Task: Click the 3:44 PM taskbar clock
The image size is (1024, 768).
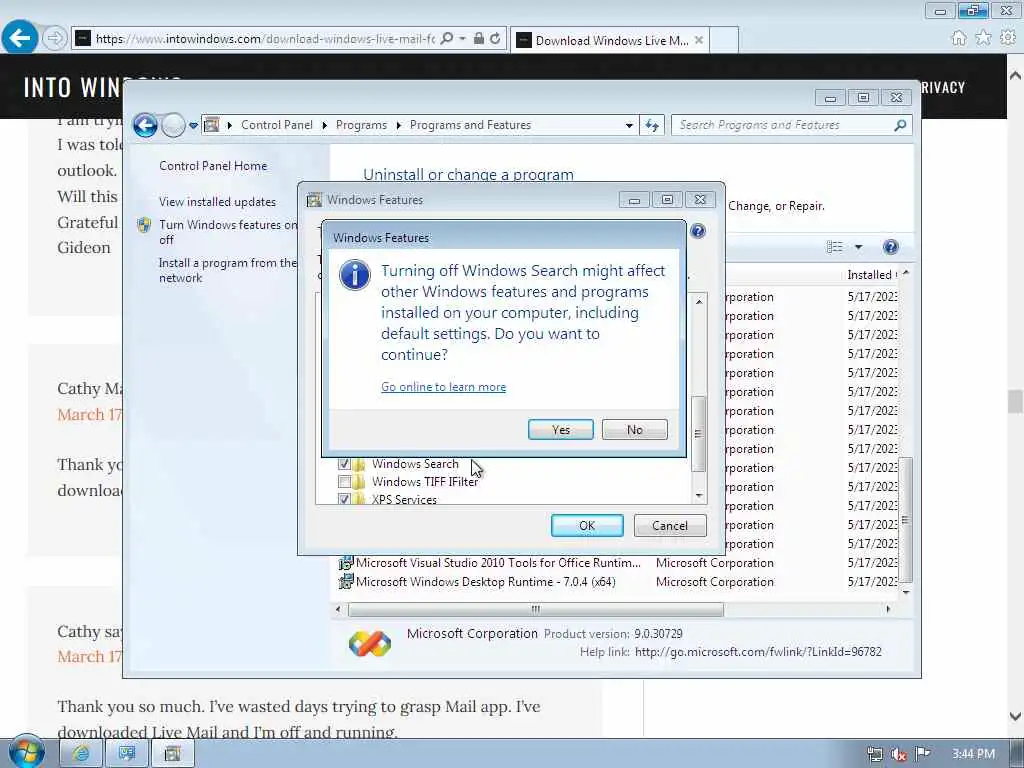Action: 973,754
